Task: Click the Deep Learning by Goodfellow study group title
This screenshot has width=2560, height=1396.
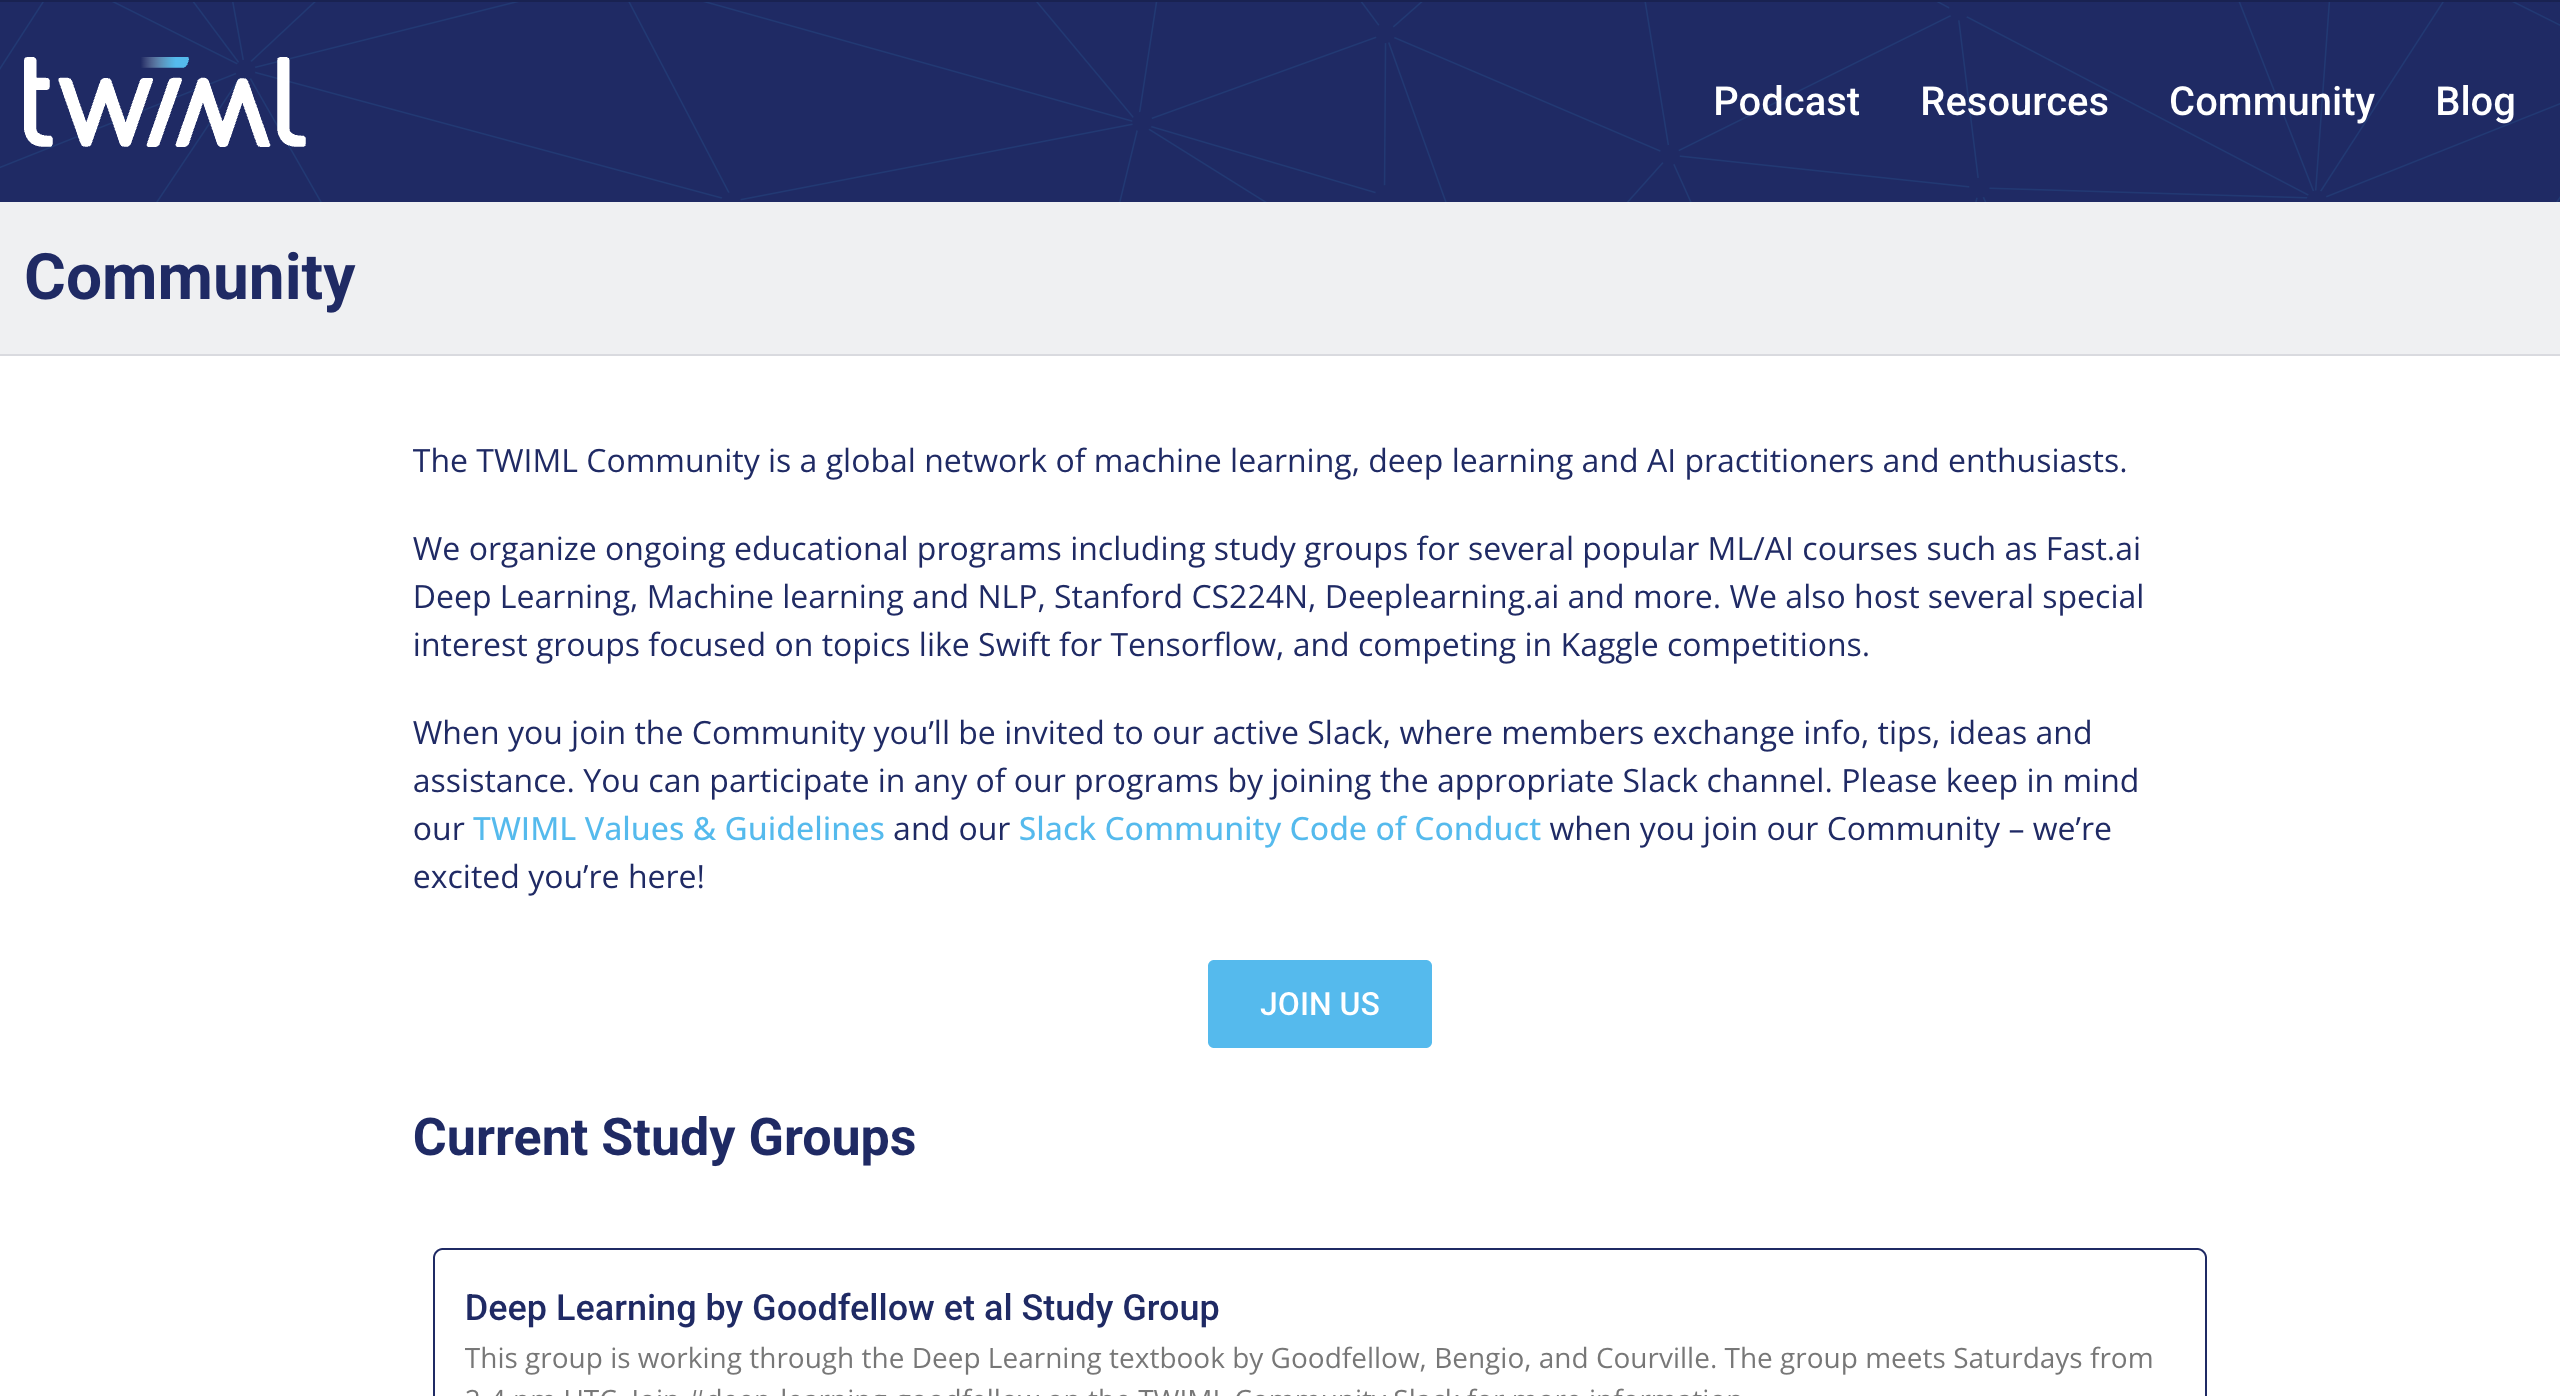Action: (x=842, y=1307)
